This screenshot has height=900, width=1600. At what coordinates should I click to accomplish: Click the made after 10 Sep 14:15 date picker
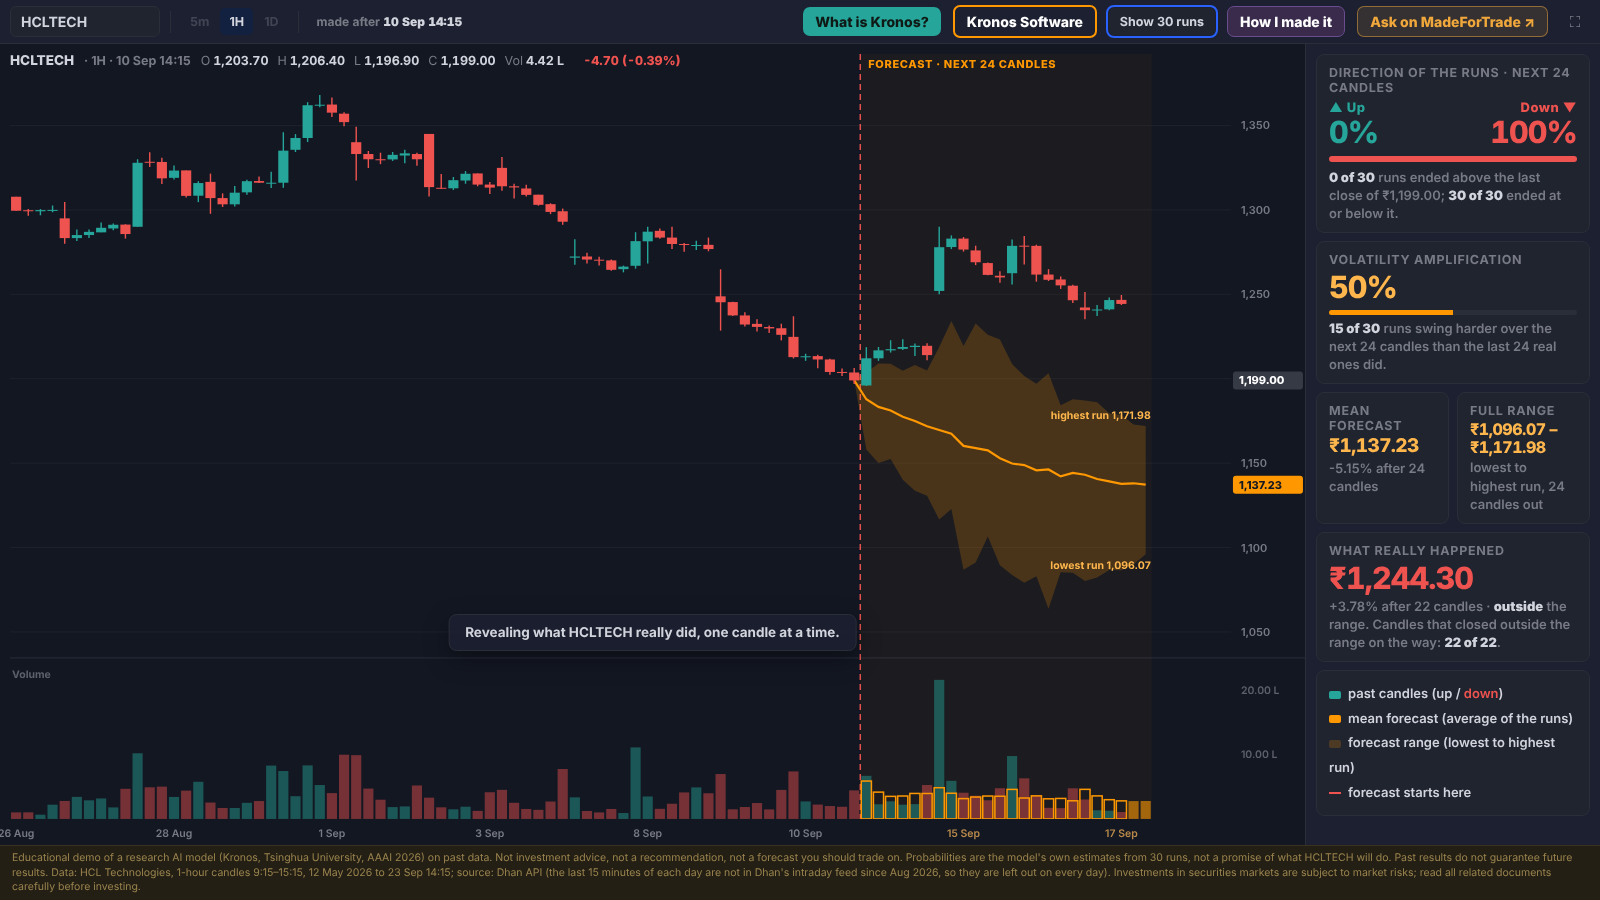click(x=389, y=22)
